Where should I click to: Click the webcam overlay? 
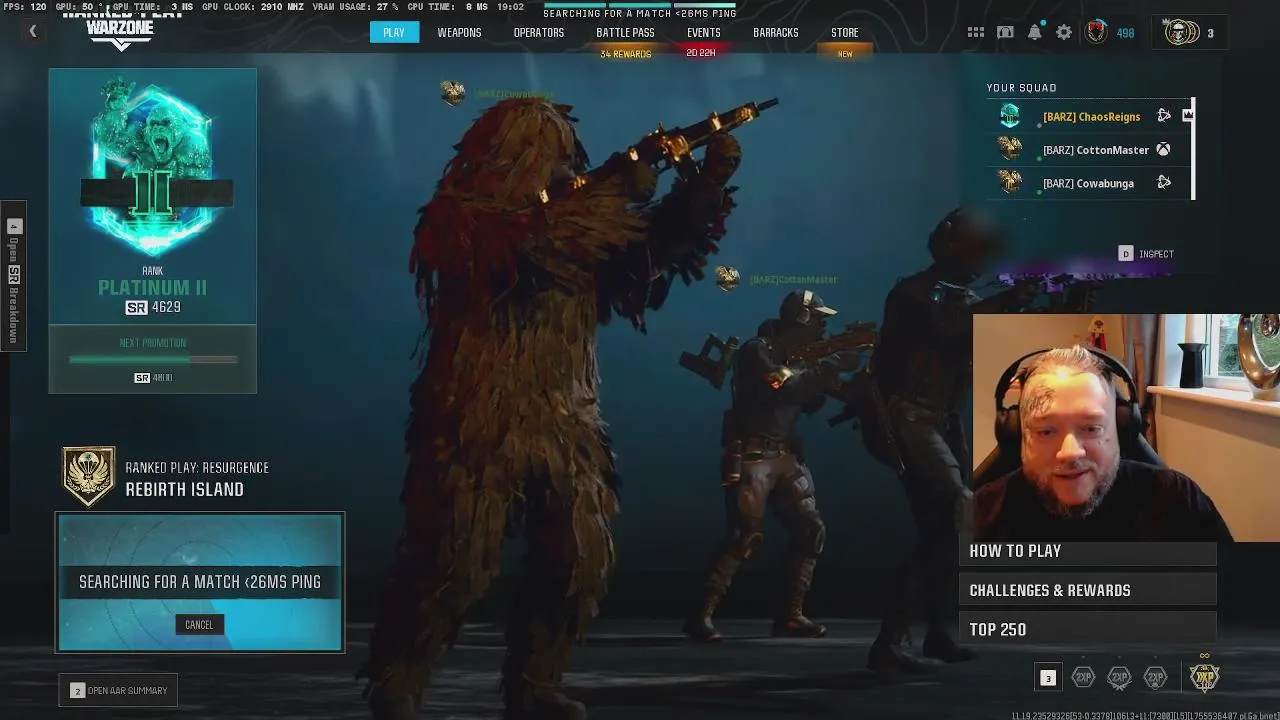click(1126, 428)
